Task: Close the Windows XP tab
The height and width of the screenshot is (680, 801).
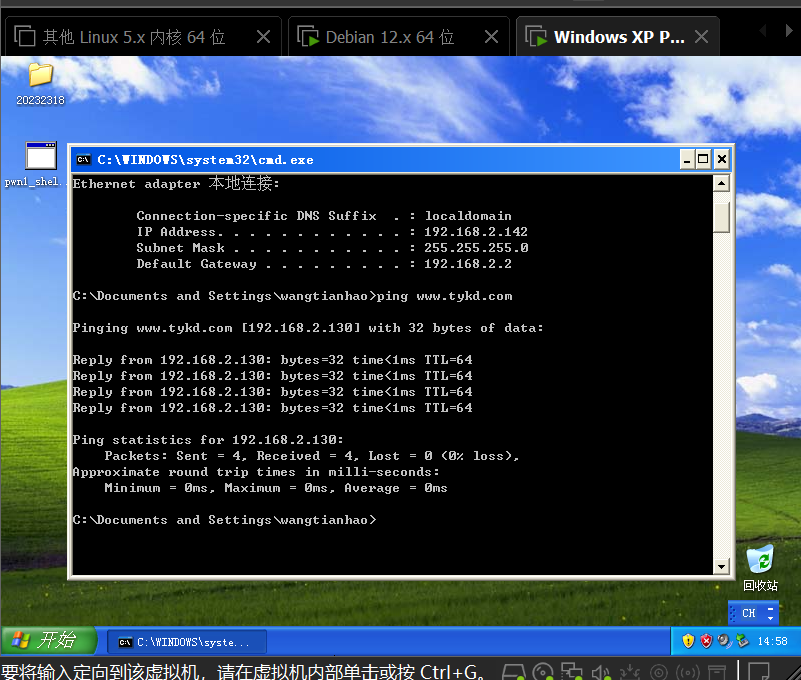Action: (x=701, y=37)
